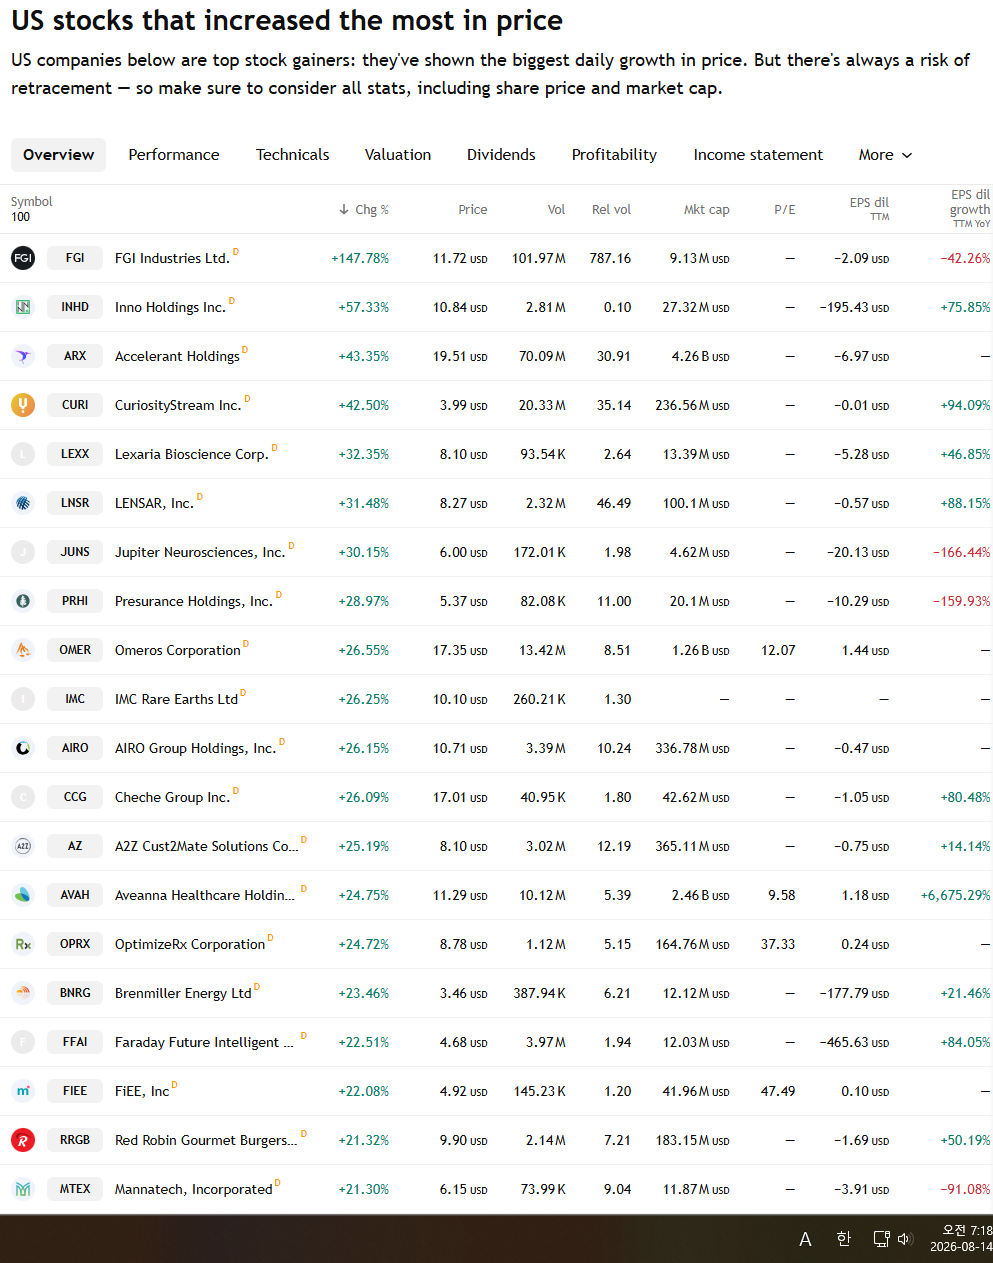
Task: Click the FIEE company logo icon
Action: (23, 1091)
